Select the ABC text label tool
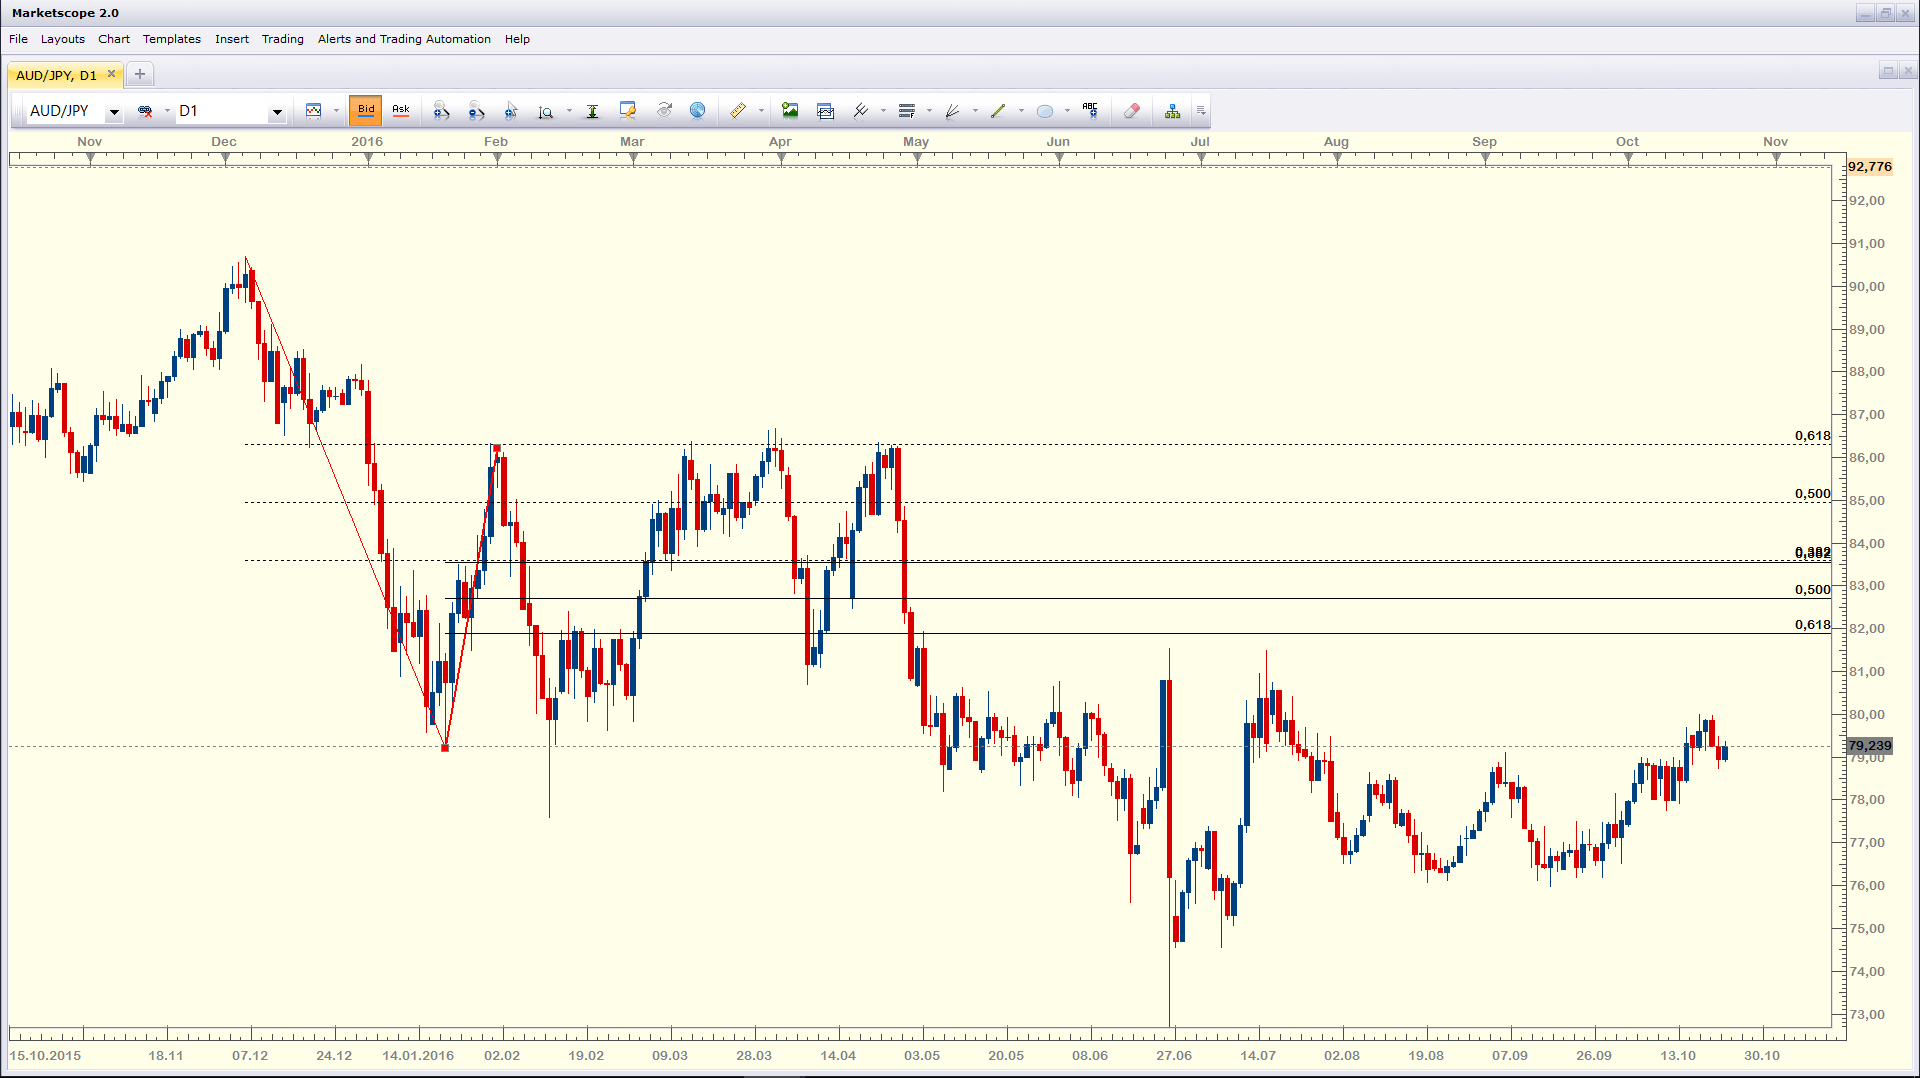 (1090, 111)
